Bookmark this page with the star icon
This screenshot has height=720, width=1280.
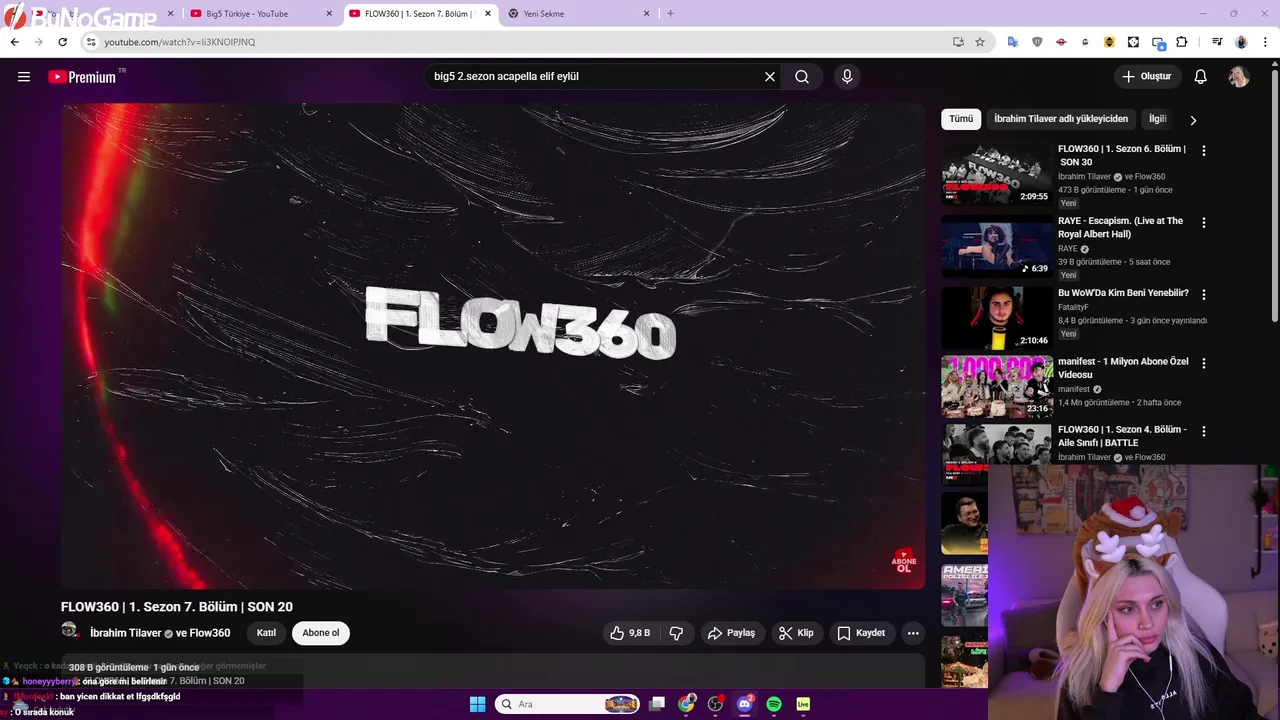coord(980,42)
